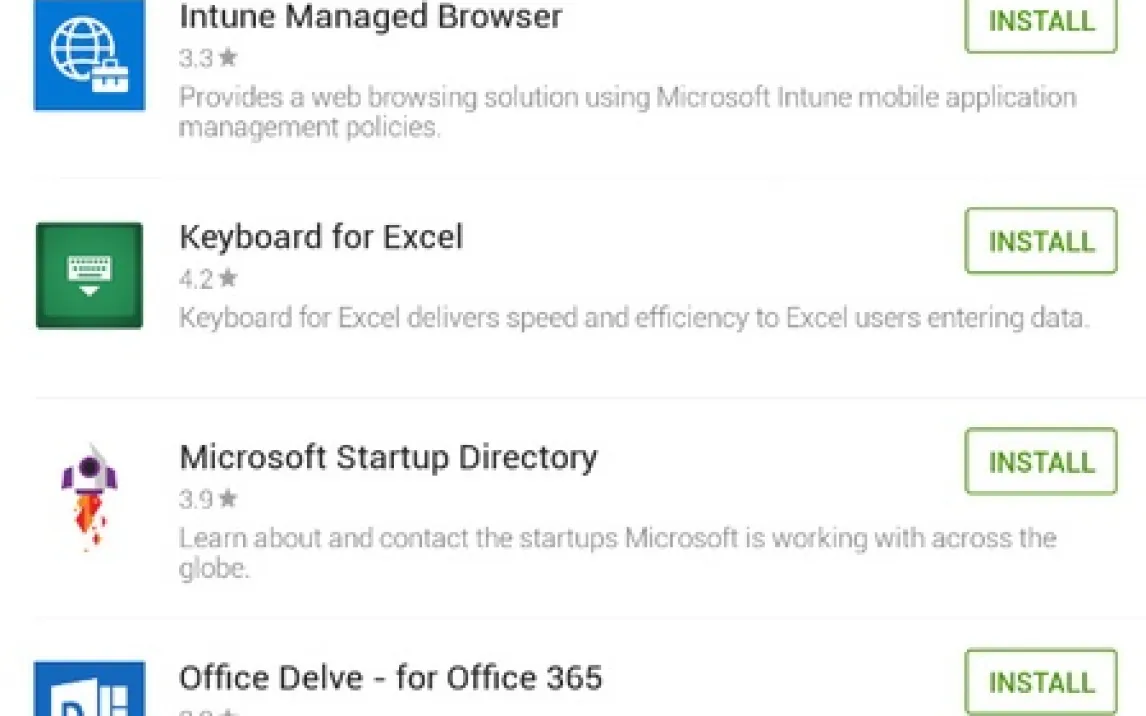Tap the green Keyboard for Excel icon

pos(89,275)
